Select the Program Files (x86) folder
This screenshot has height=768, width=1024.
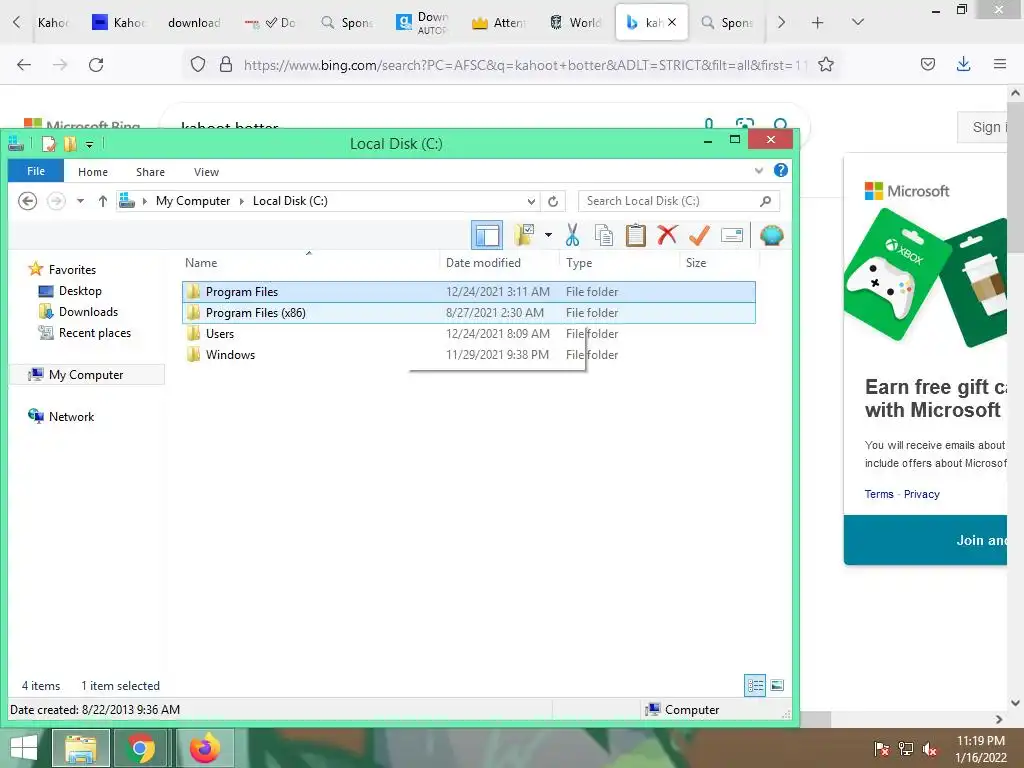469,313
